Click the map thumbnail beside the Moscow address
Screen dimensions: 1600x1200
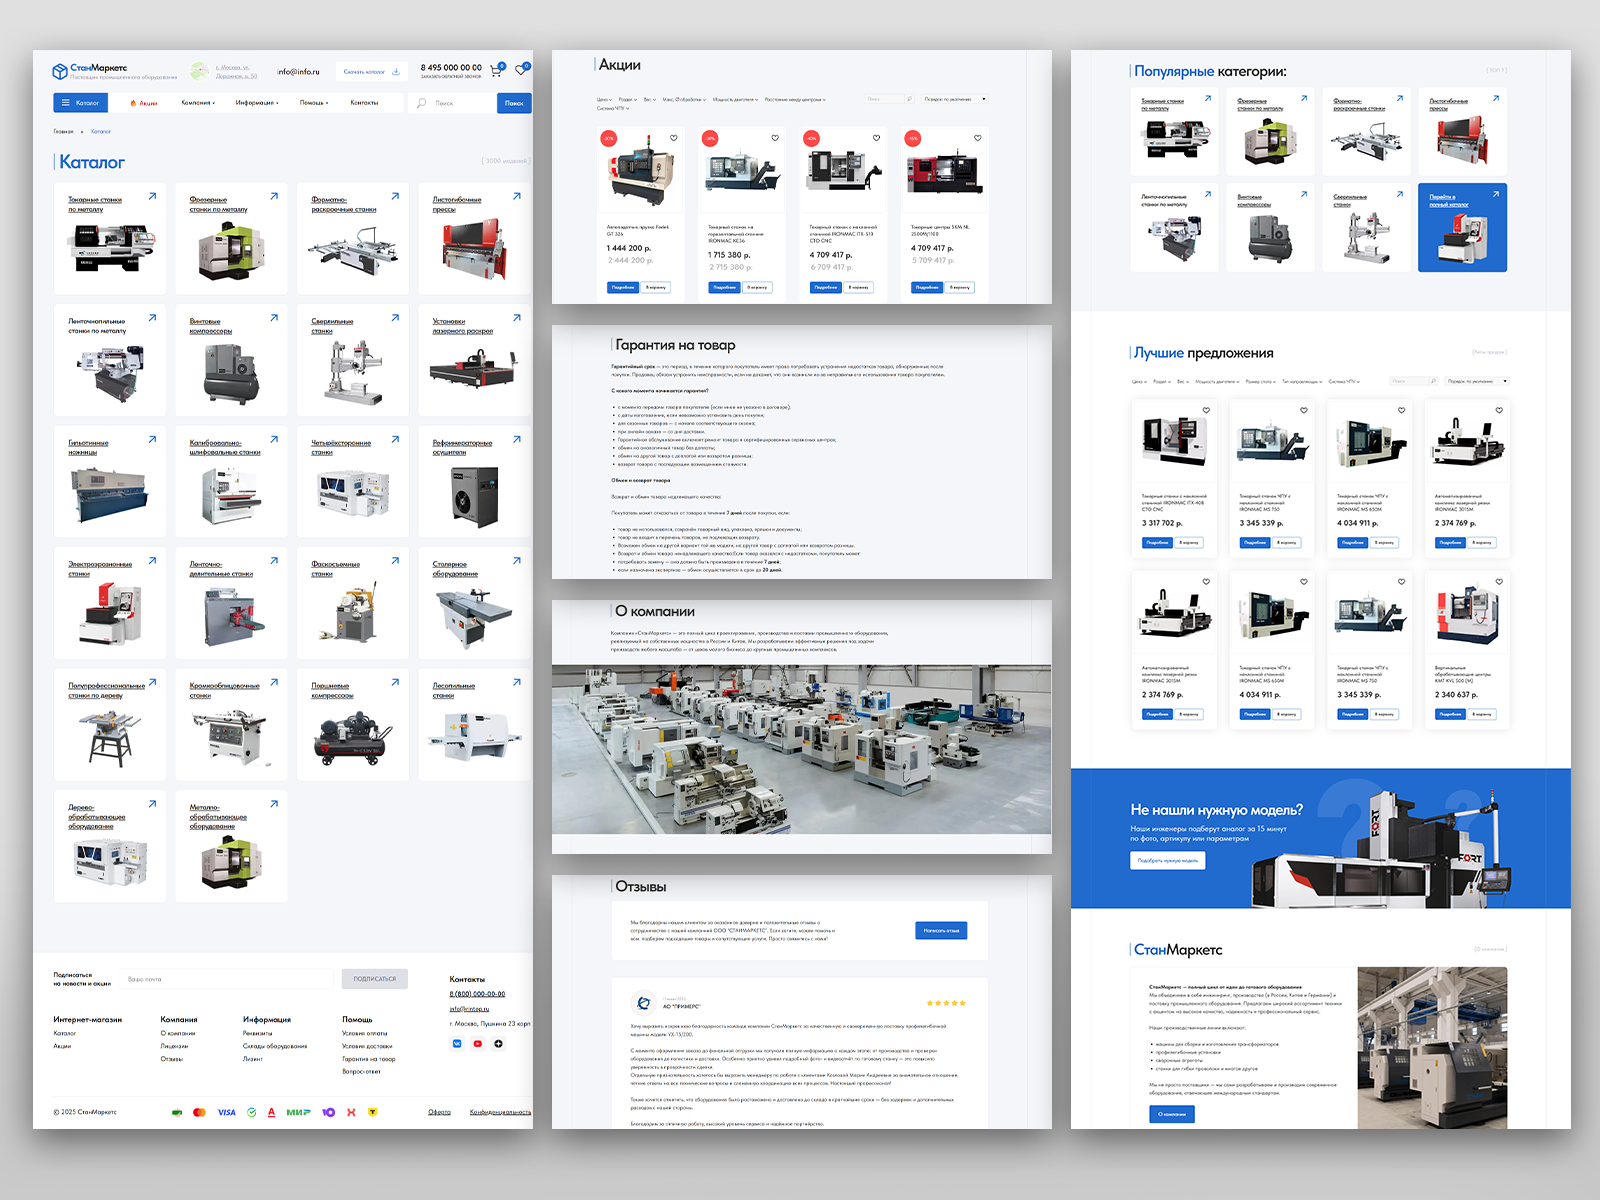[x=200, y=71]
